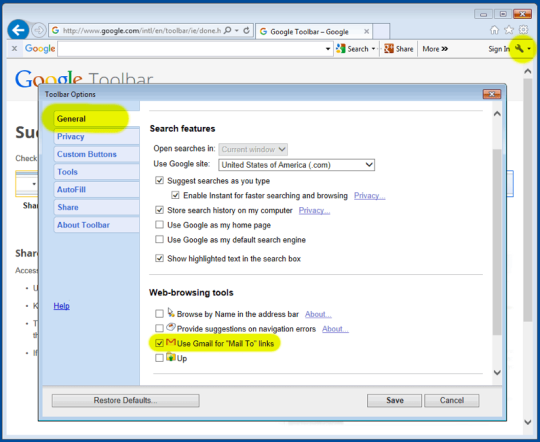Click Sign In on the toolbar
The width and height of the screenshot is (540, 442).
tap(499, 49)
